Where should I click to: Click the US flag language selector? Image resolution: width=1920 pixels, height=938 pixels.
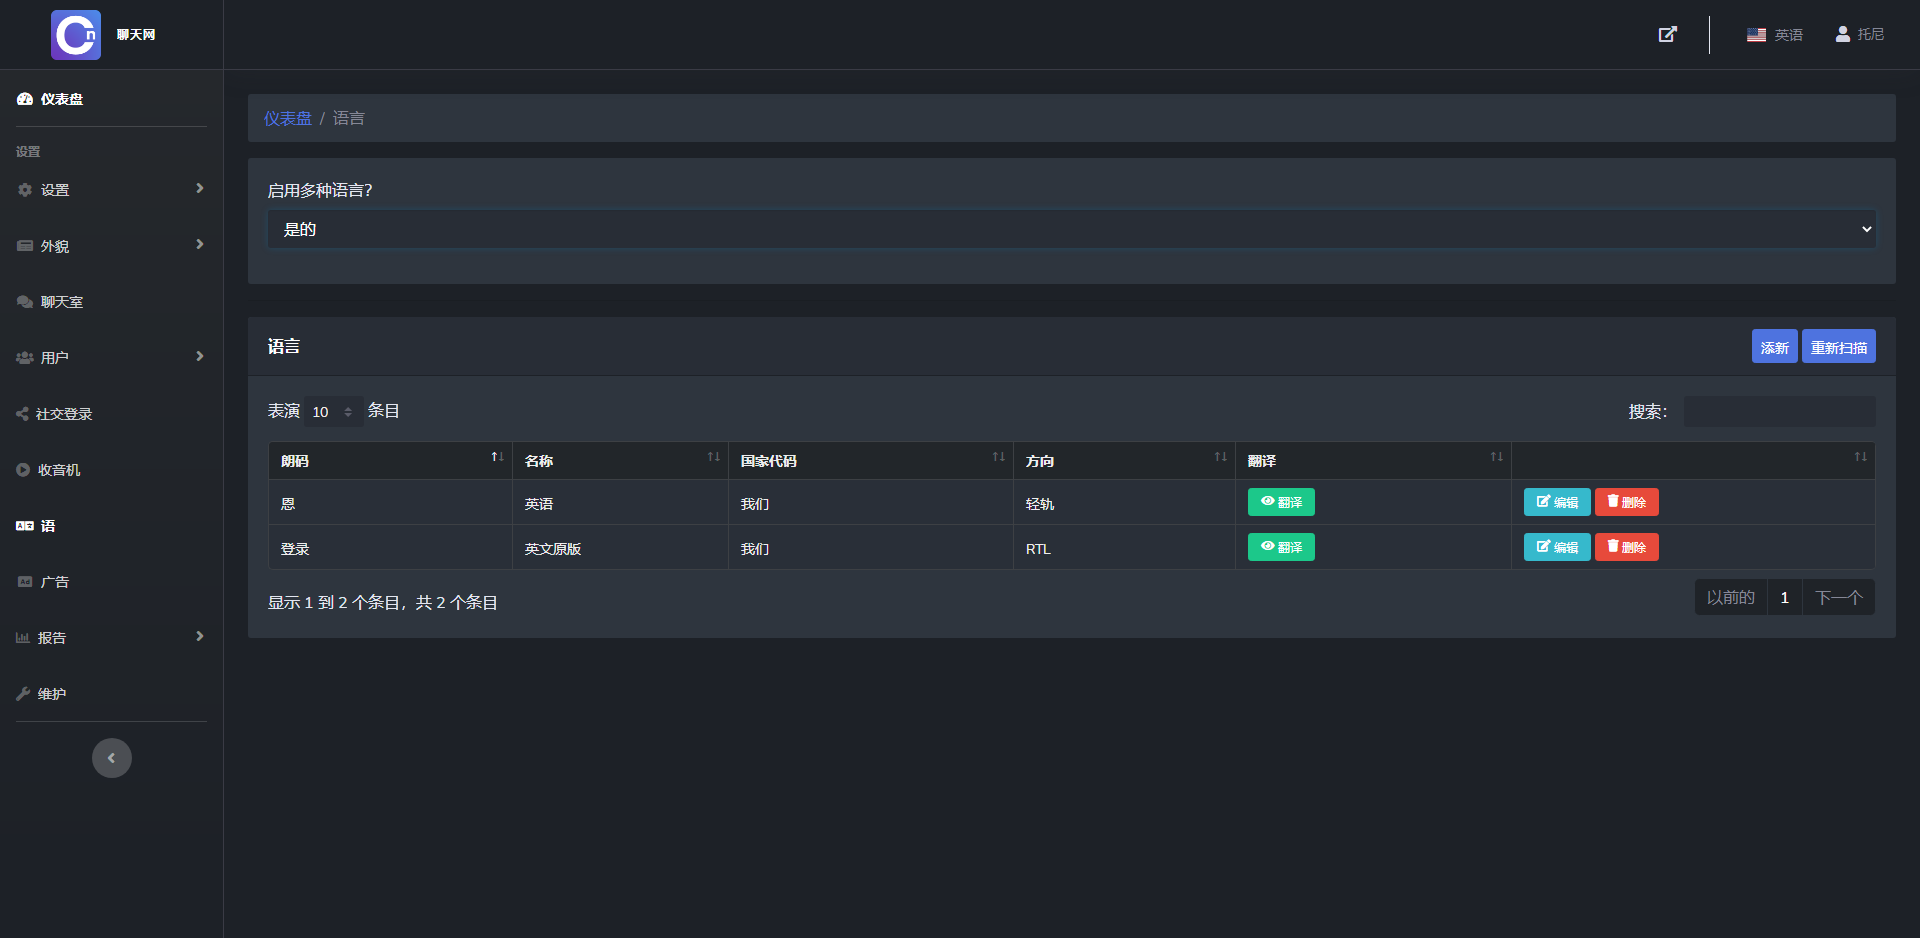pos(1774,35)
